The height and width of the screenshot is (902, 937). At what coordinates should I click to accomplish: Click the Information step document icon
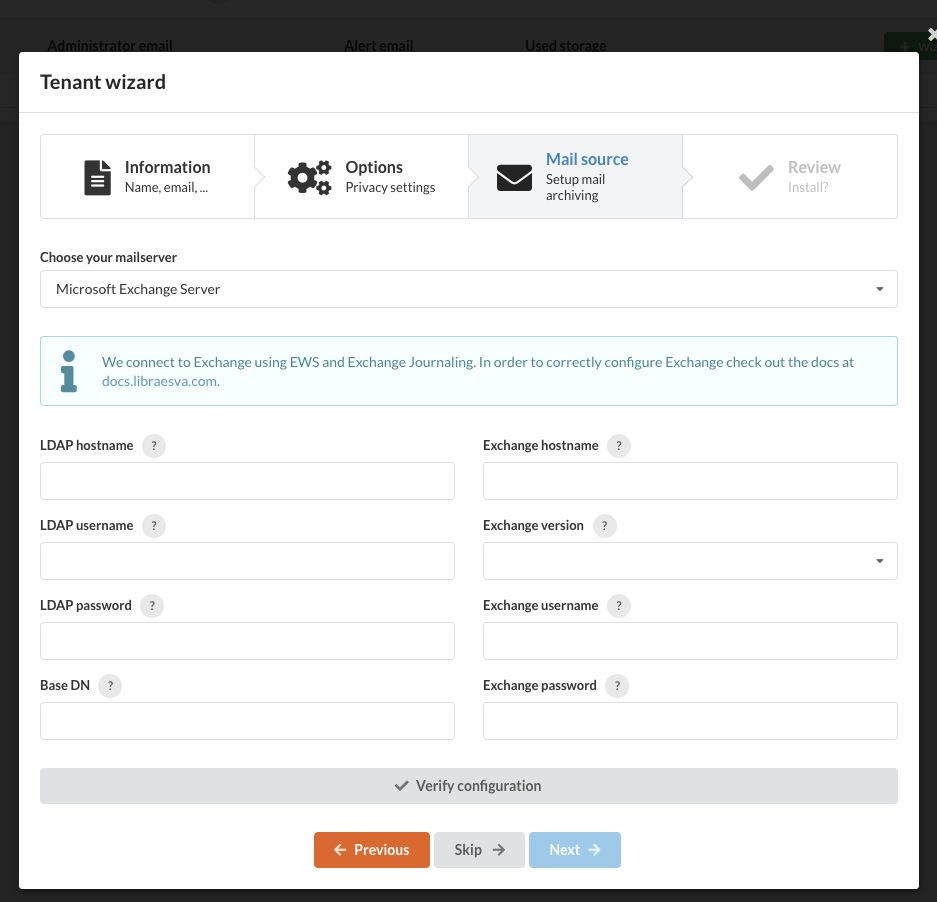coord(97,177)
